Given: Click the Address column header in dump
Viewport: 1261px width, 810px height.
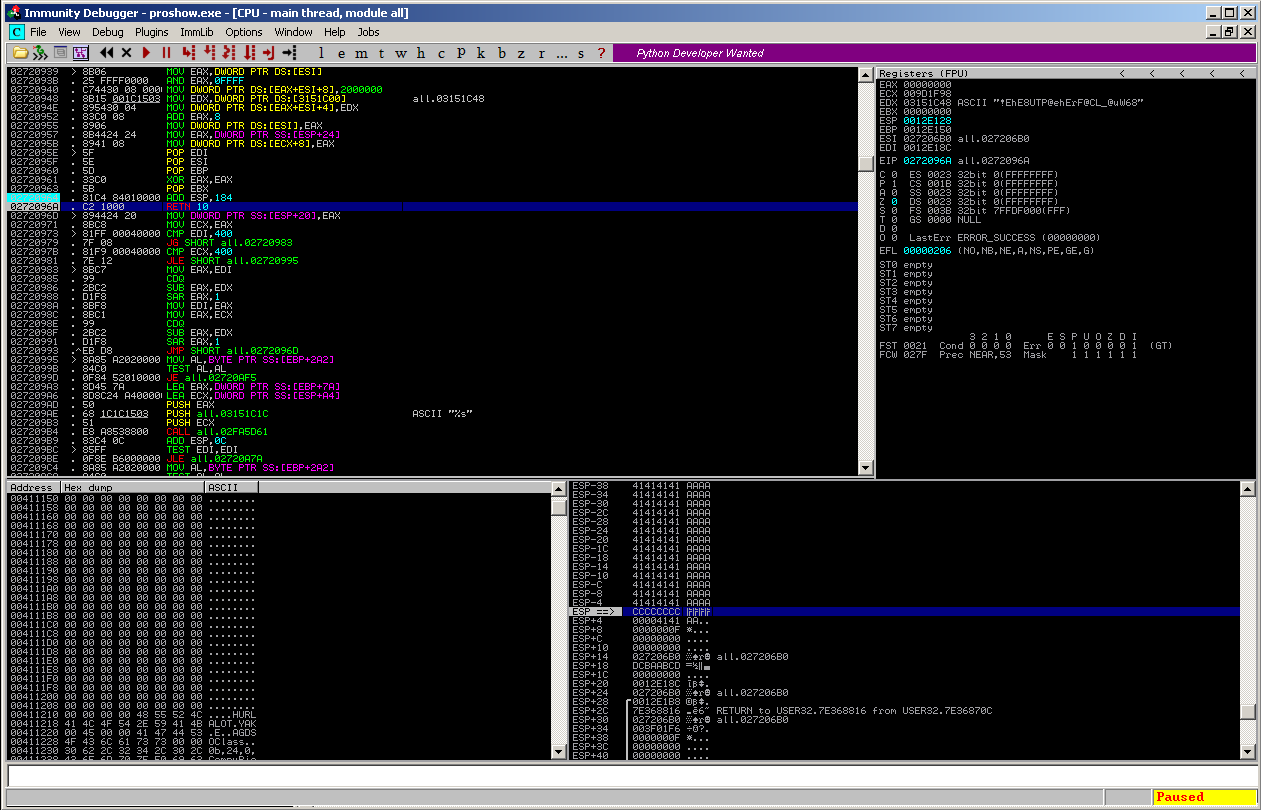Looking at the screenshot, I should (34, 487).
